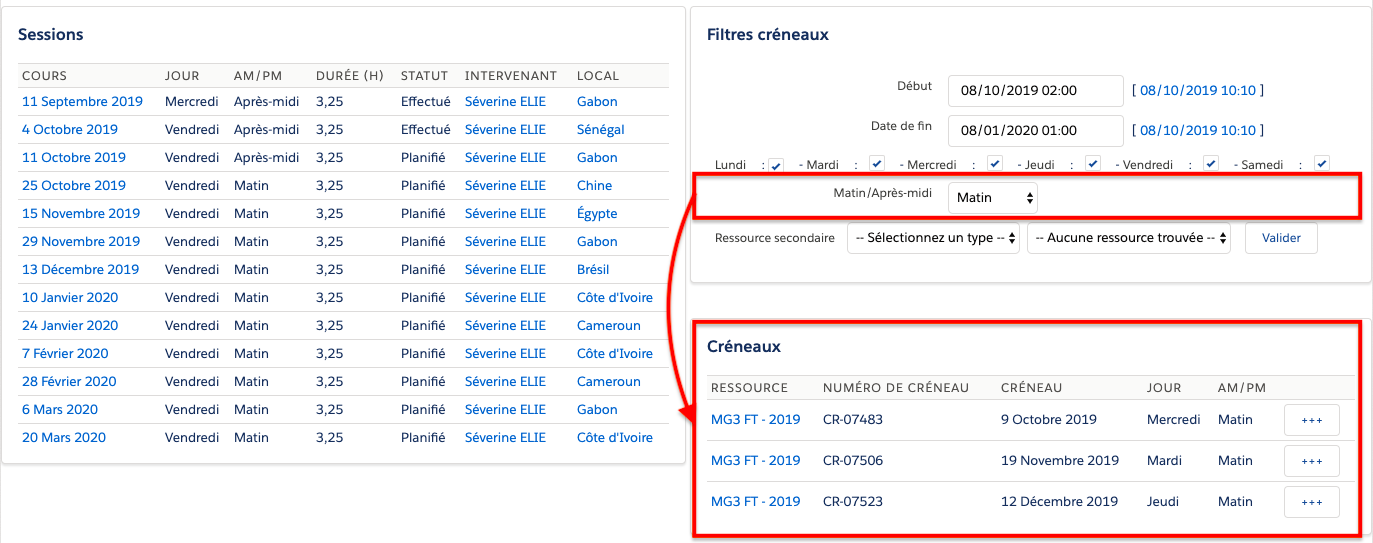This screenshot has height=543, width=1373.
Task: Open the 11 Septembre 2019 session
Action: pyautogui.click(x=82, y=102)
